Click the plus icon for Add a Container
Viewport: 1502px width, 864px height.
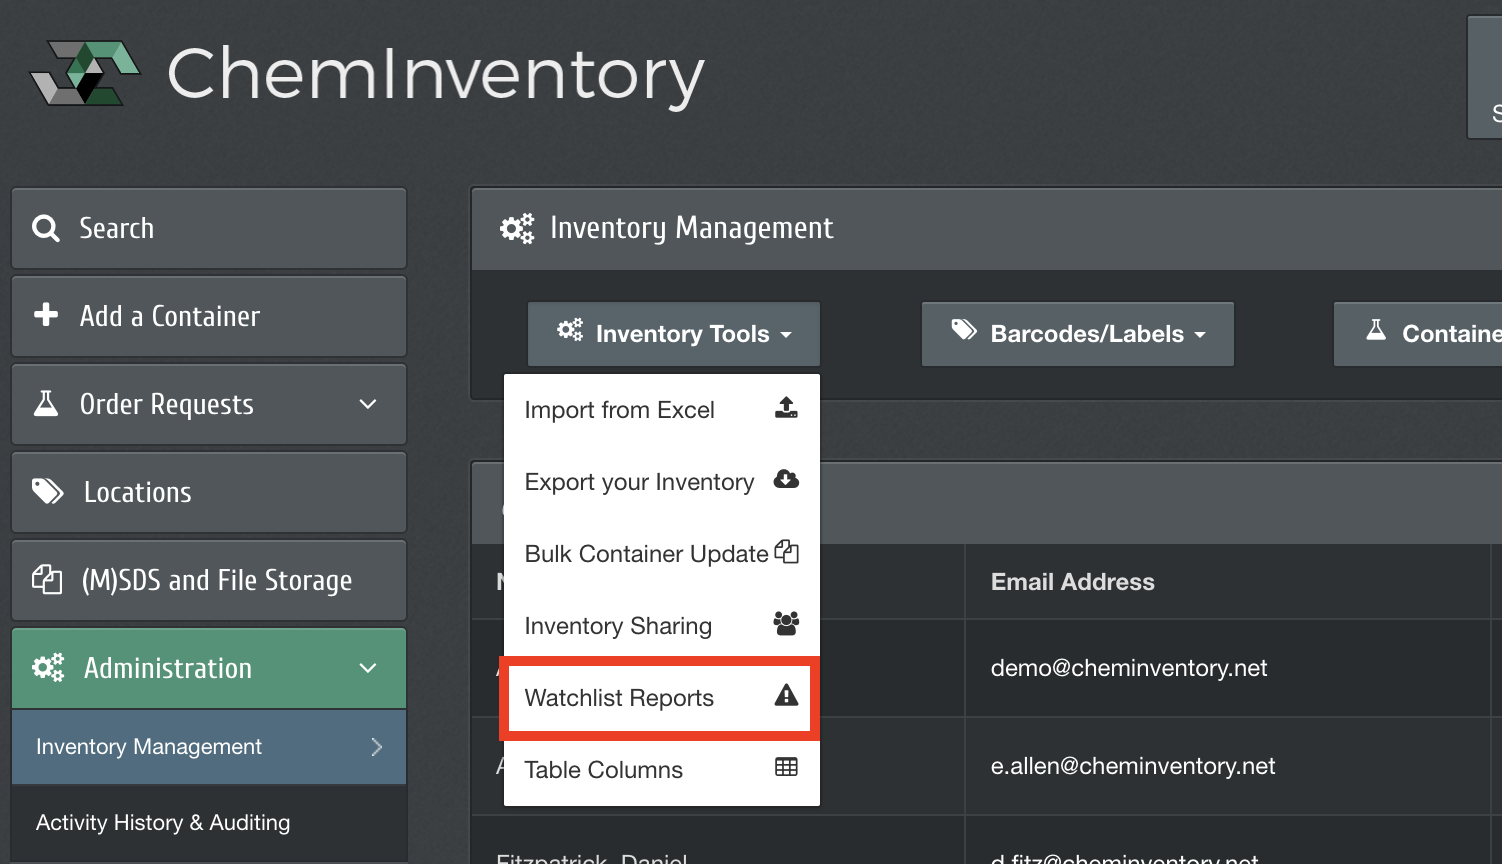pos(46,315)
